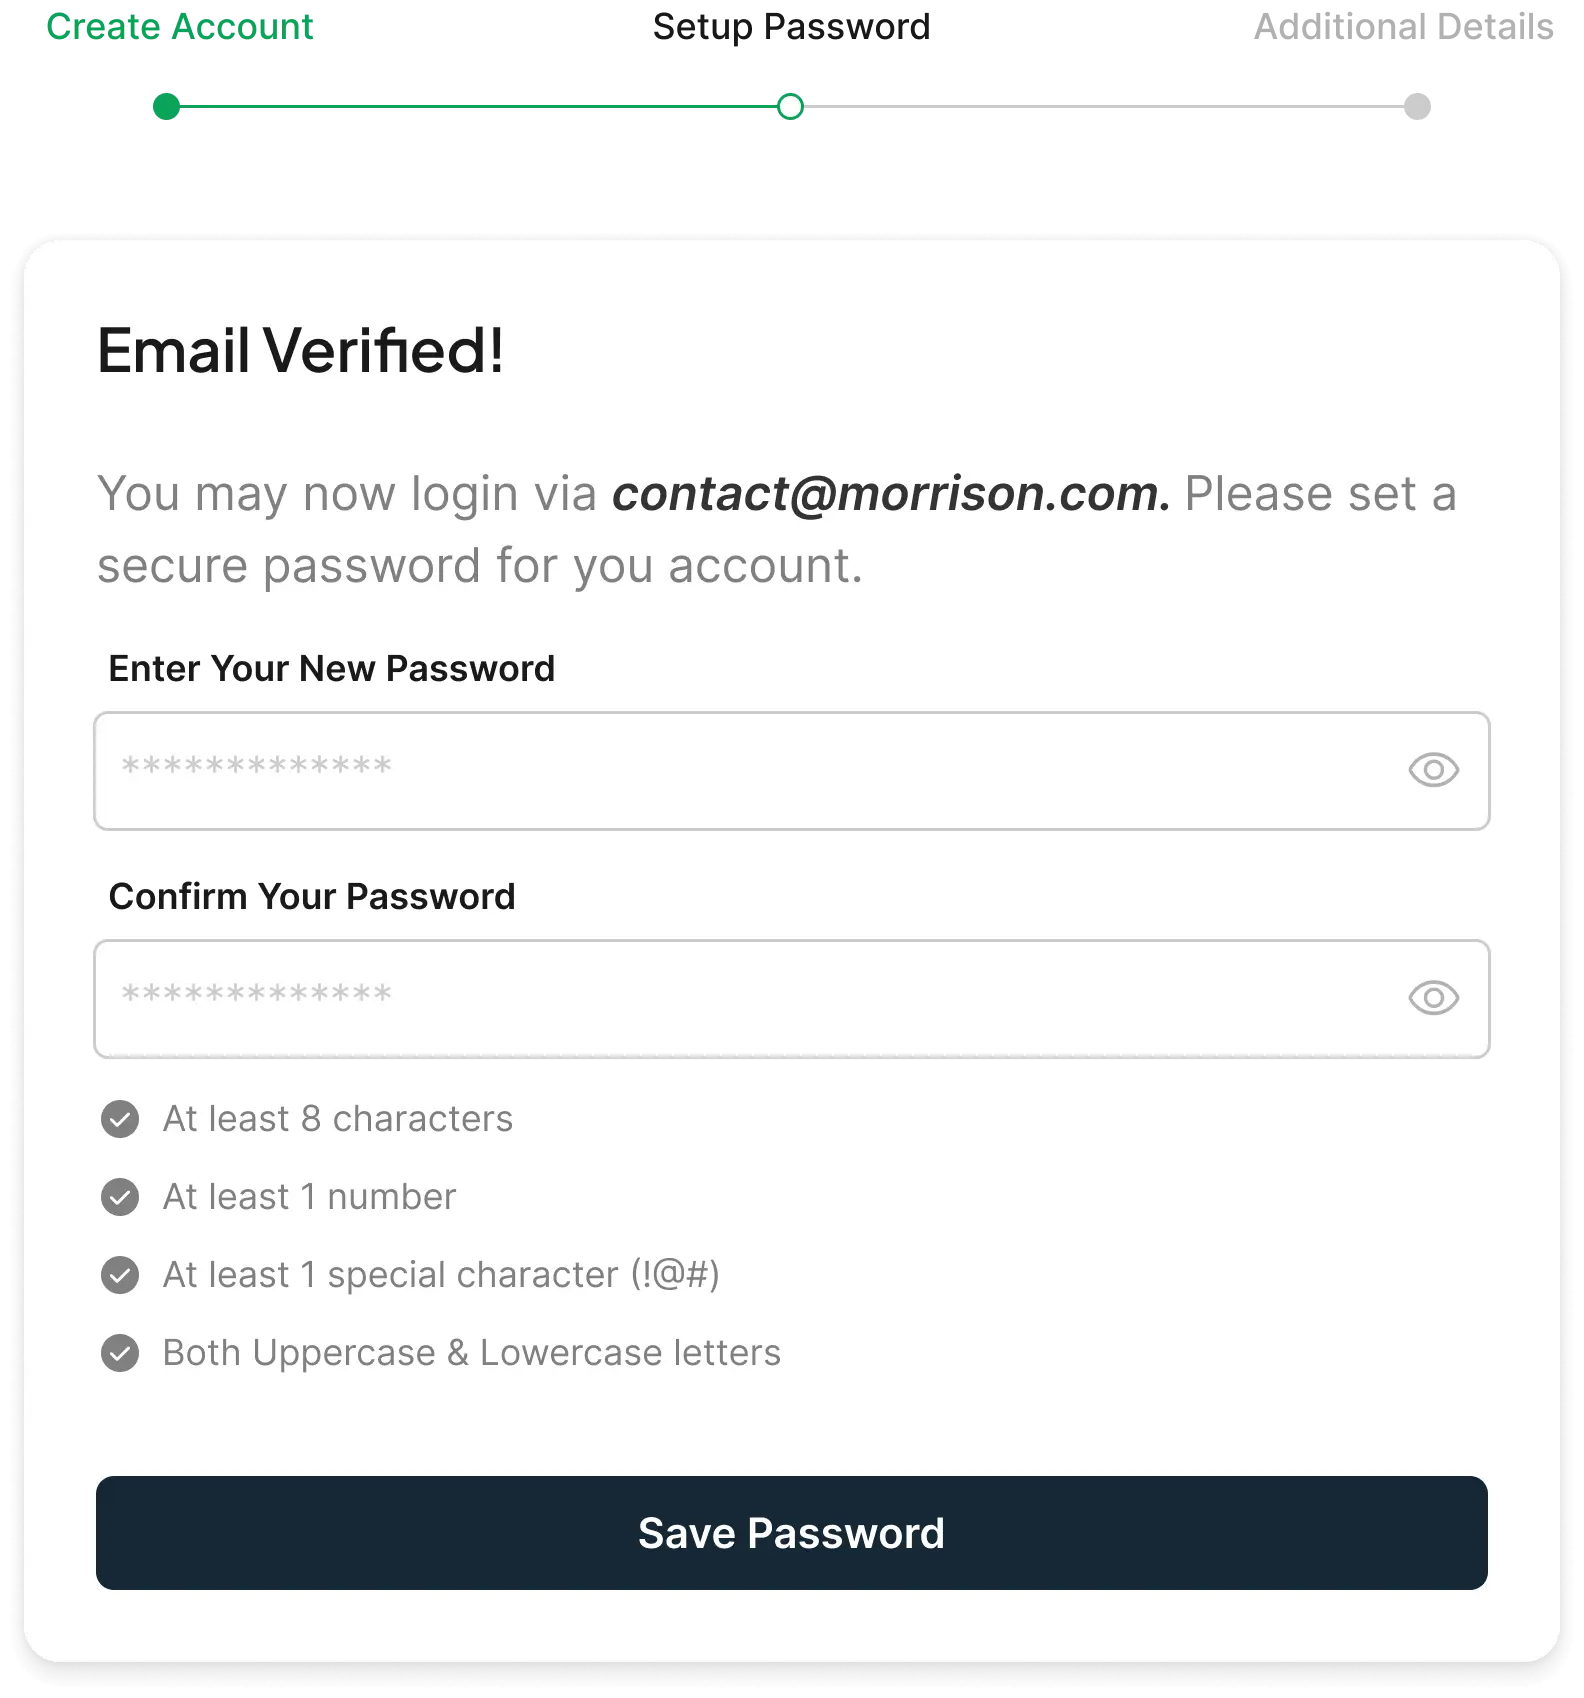Click the 'At least 1 number' check icon

[120, 1197]
